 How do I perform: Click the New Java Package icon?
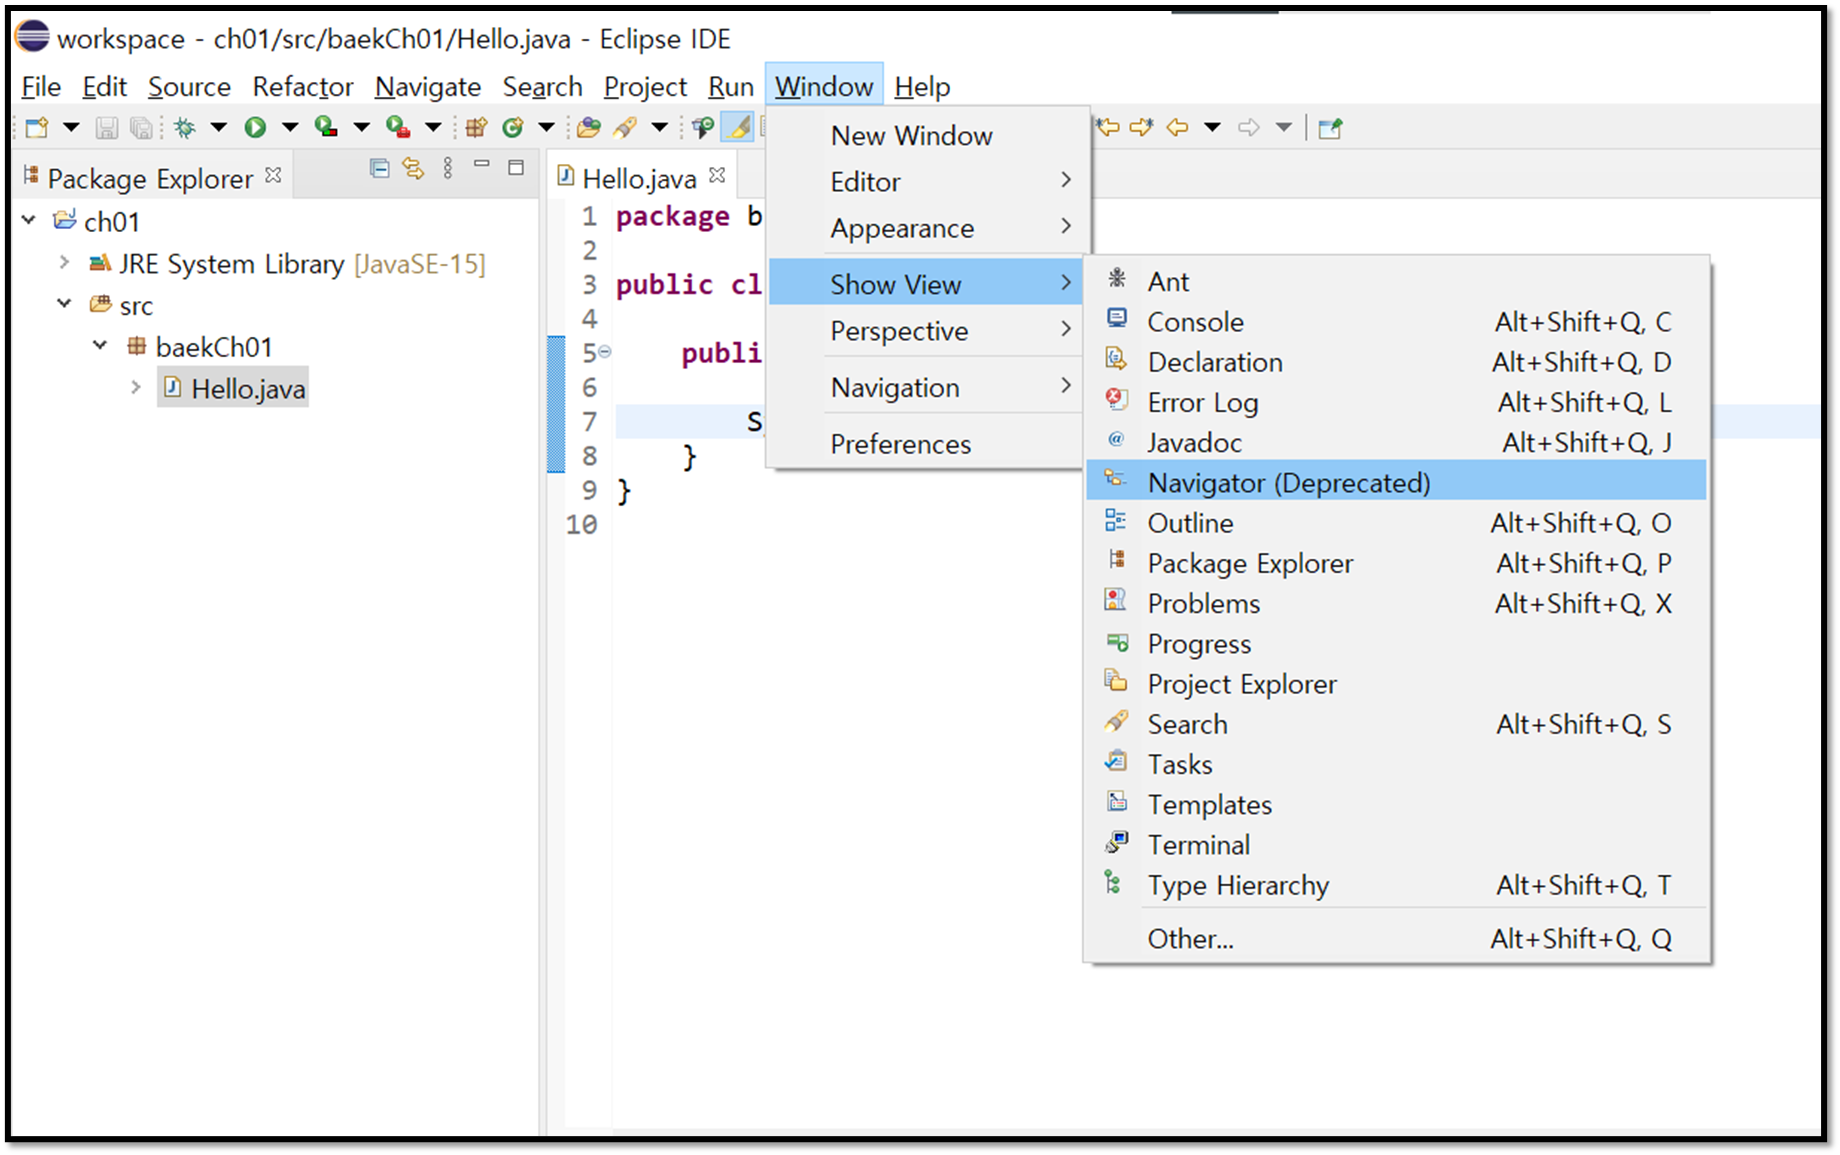click(x=476, y=127)
